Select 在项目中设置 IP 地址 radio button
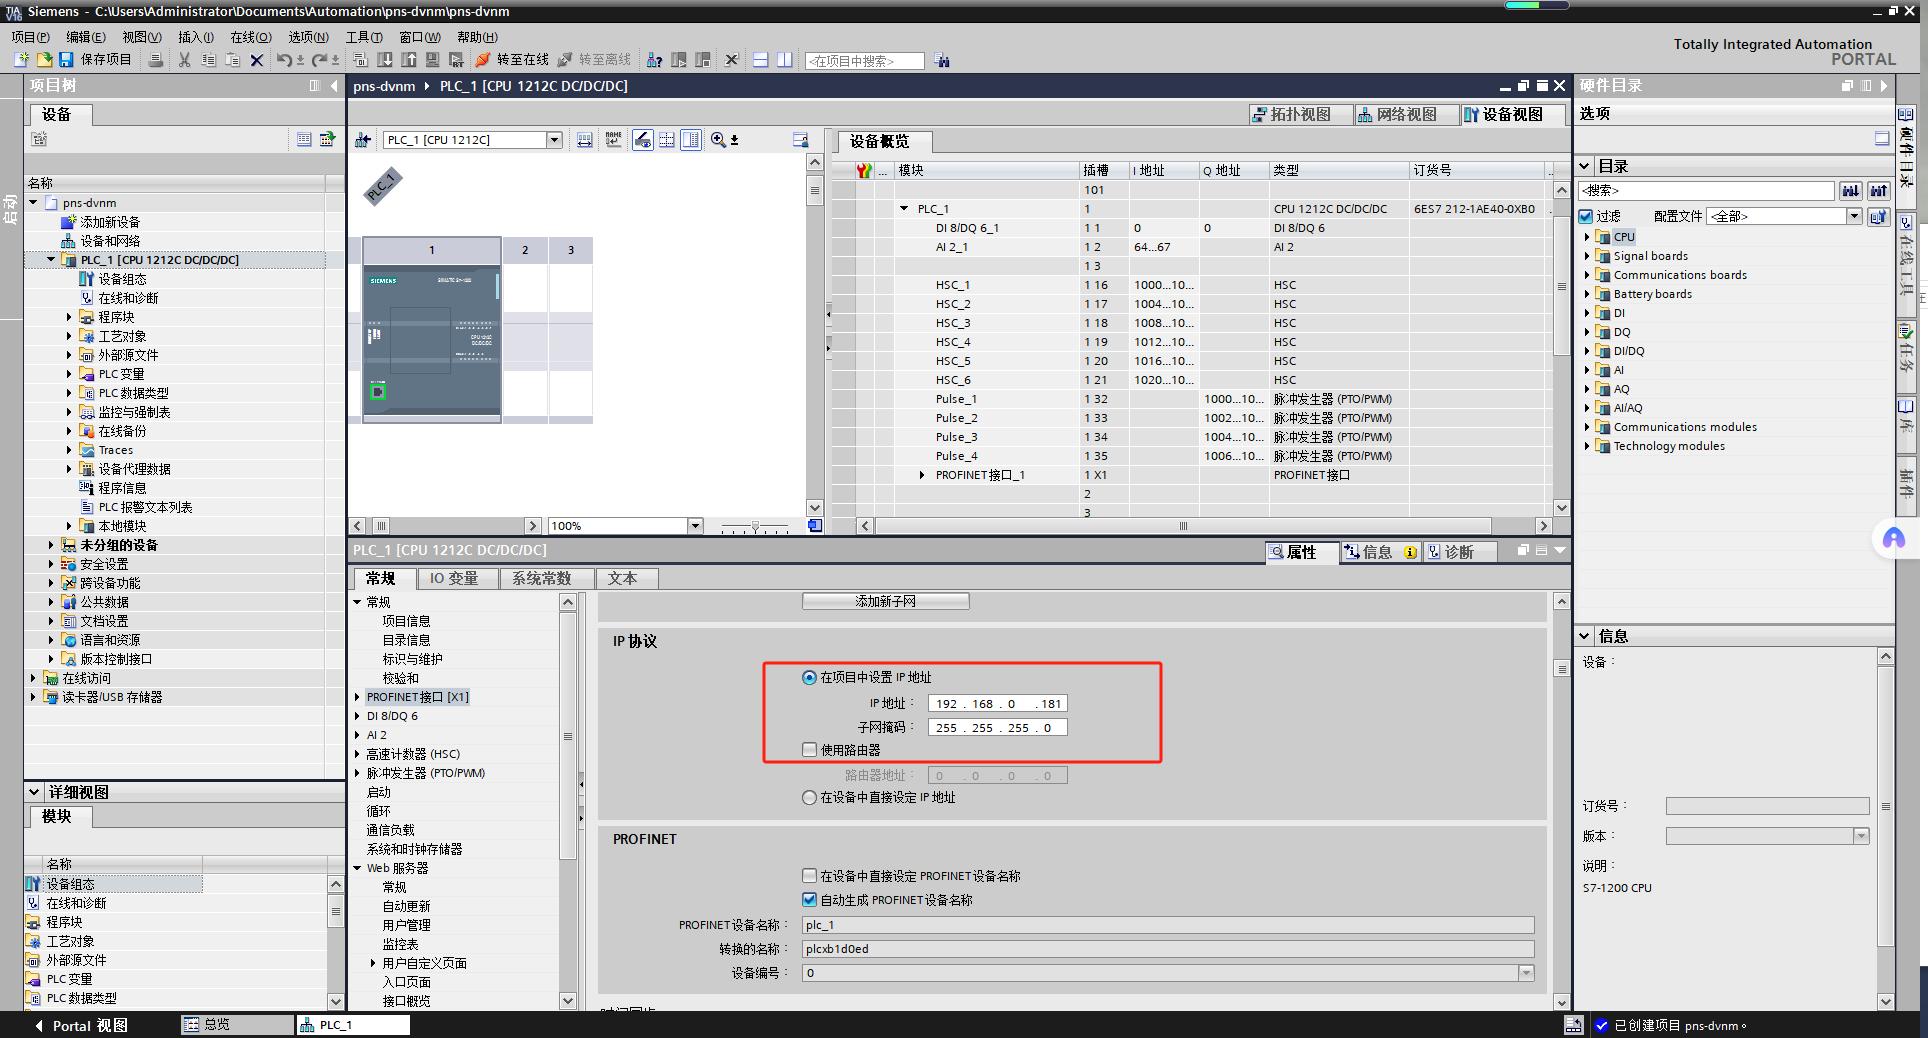 809,678
